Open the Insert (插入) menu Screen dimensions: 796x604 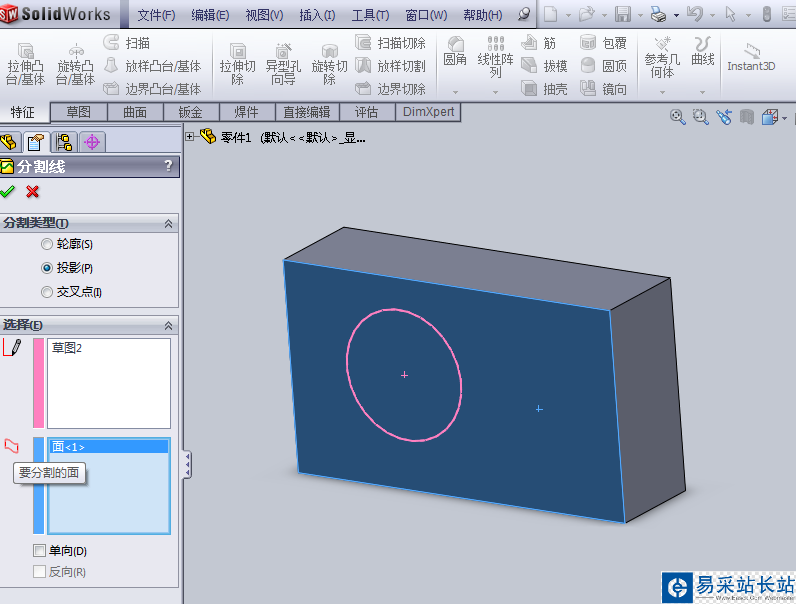click(317, 15)
